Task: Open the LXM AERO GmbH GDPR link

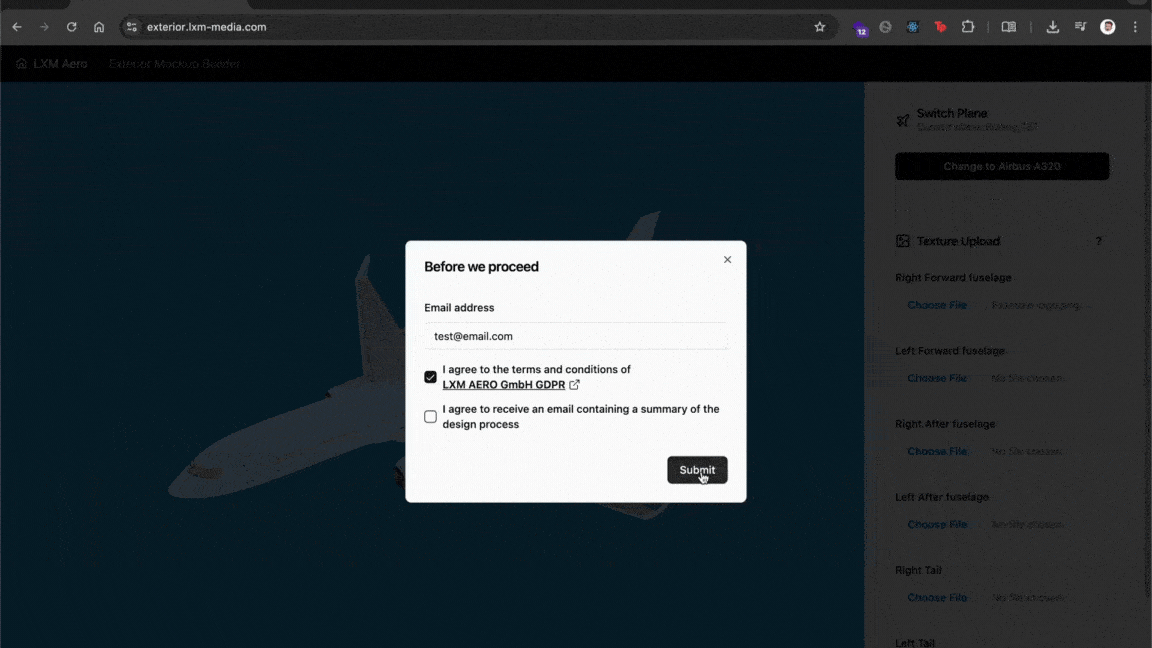Action: [x=503, y=385]
